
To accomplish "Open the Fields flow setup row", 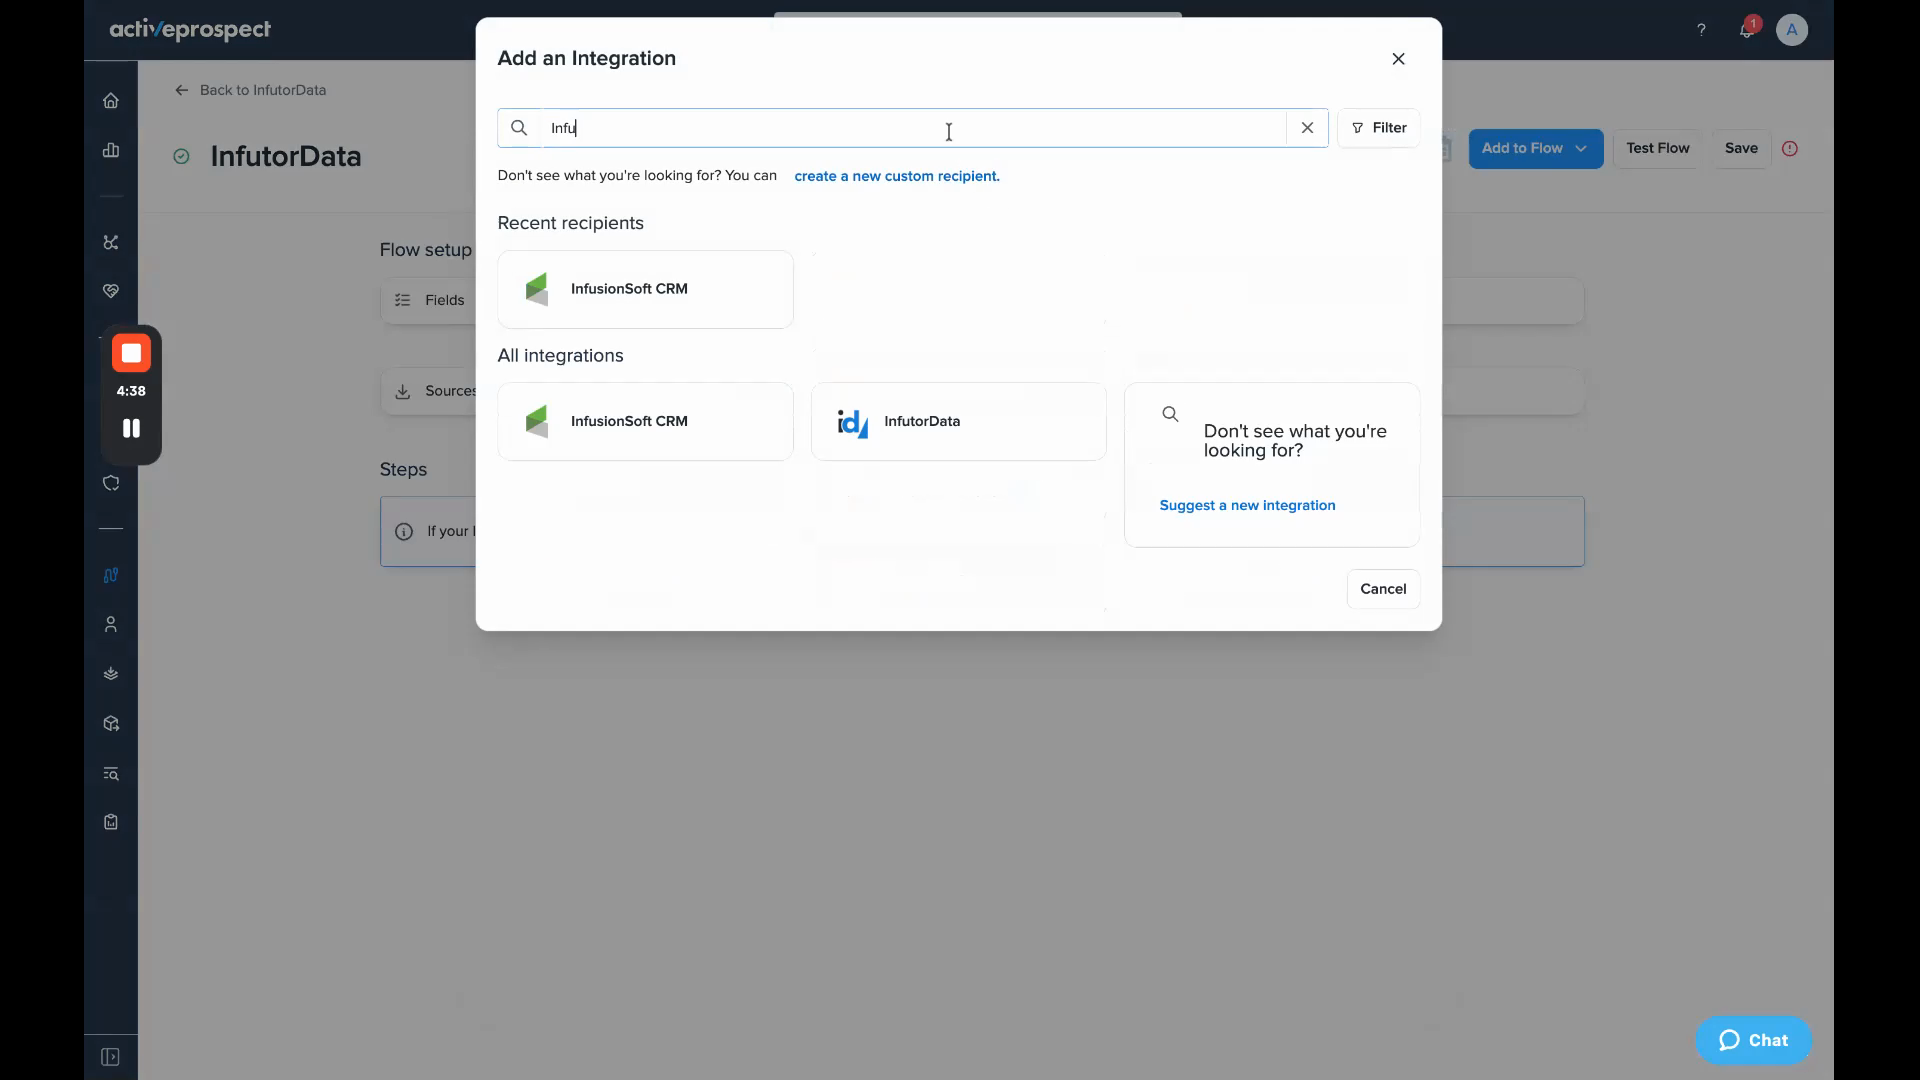I will [x=430, y=300].
